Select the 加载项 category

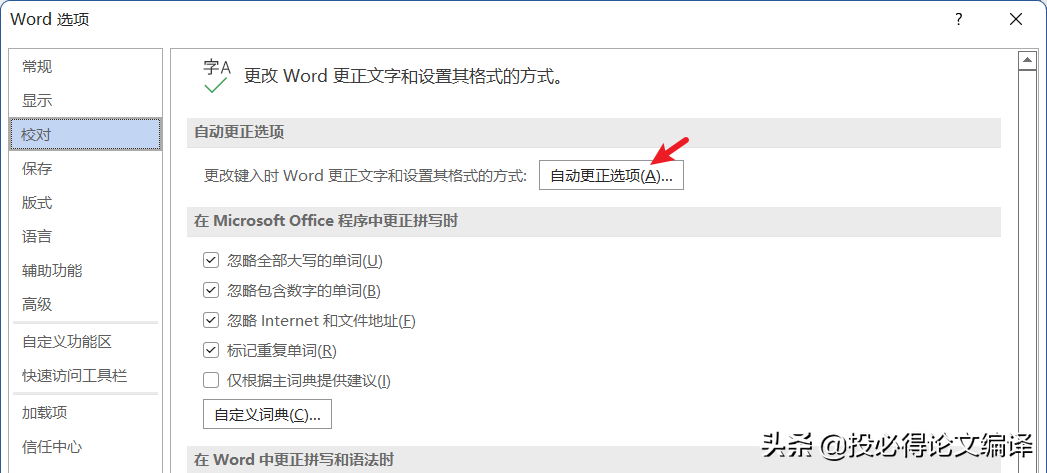point(85,413)
